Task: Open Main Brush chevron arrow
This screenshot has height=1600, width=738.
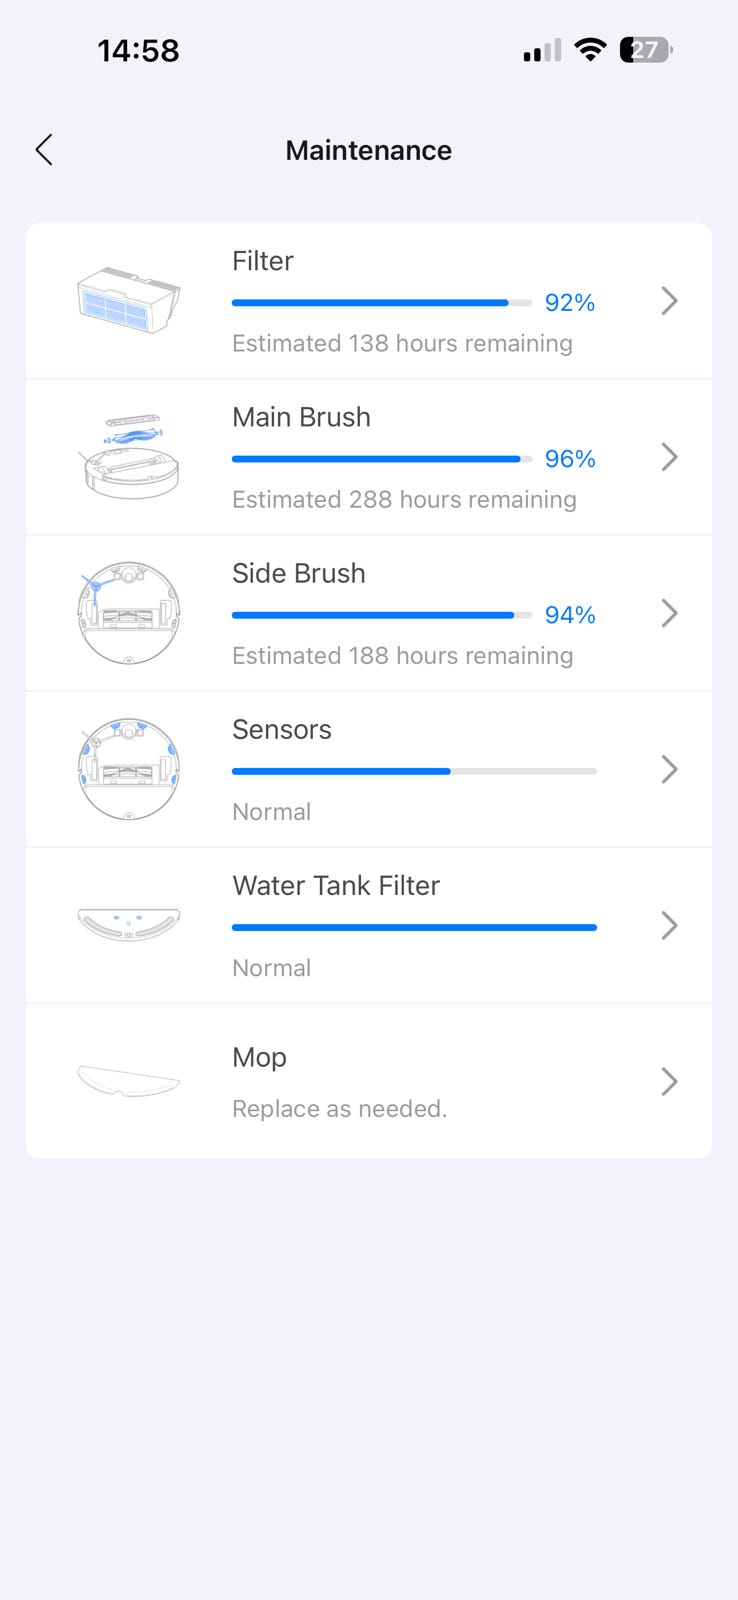Action: (669, 457)
